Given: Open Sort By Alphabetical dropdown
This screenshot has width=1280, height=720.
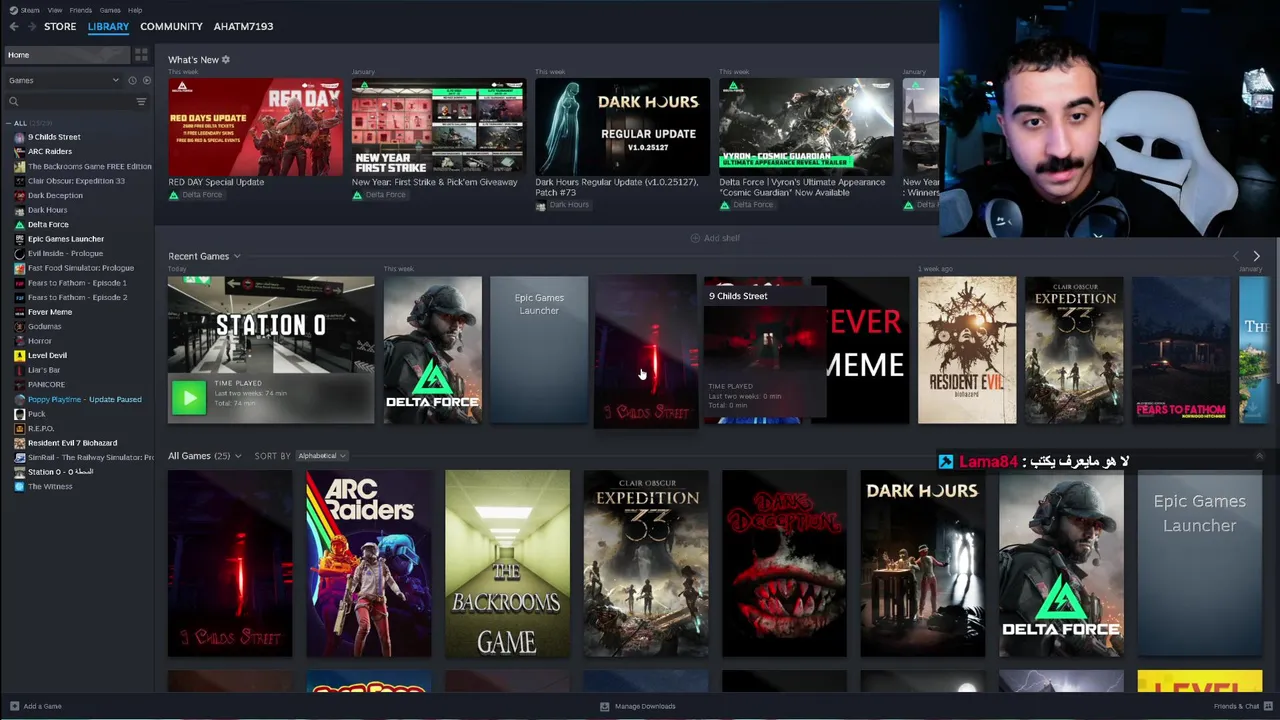Looking at the screenshot, I should 321,456.
